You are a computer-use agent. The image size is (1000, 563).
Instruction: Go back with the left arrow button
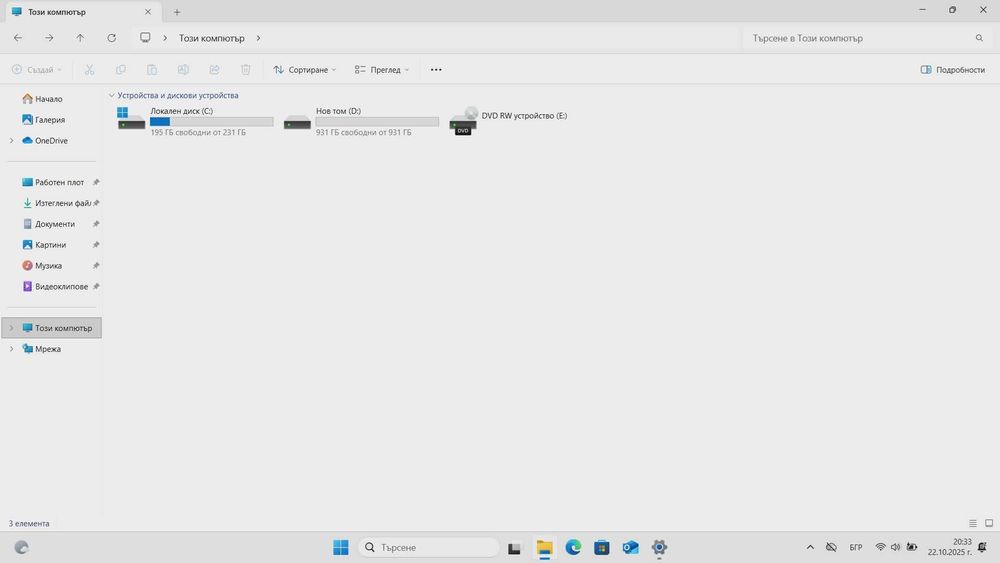[18, 38]
